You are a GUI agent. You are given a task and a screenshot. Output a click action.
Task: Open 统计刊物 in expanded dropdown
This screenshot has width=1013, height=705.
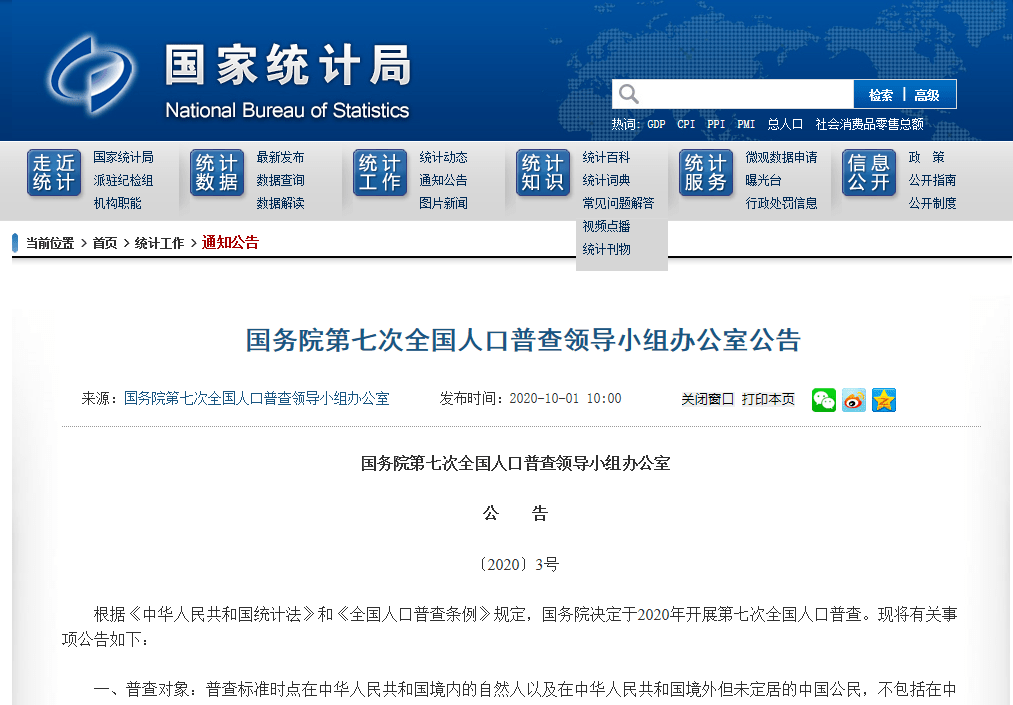point(606,249)
